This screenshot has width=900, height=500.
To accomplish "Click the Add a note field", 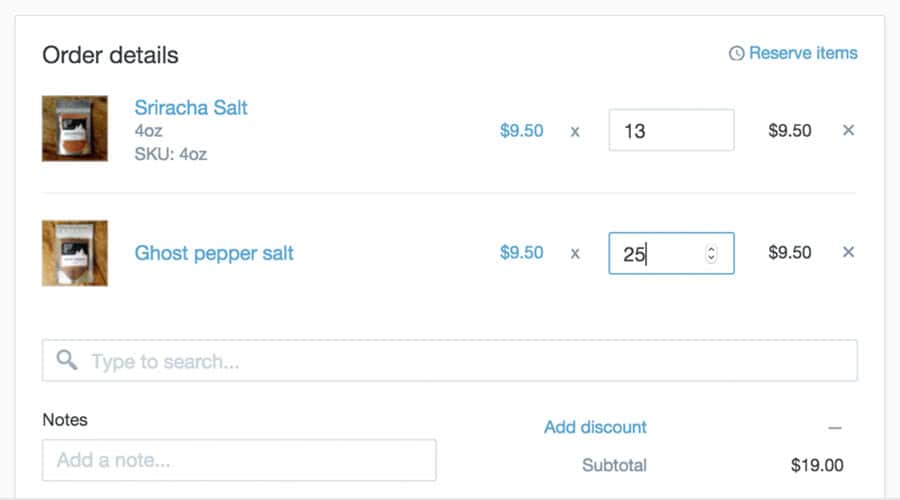I will 239,460.
